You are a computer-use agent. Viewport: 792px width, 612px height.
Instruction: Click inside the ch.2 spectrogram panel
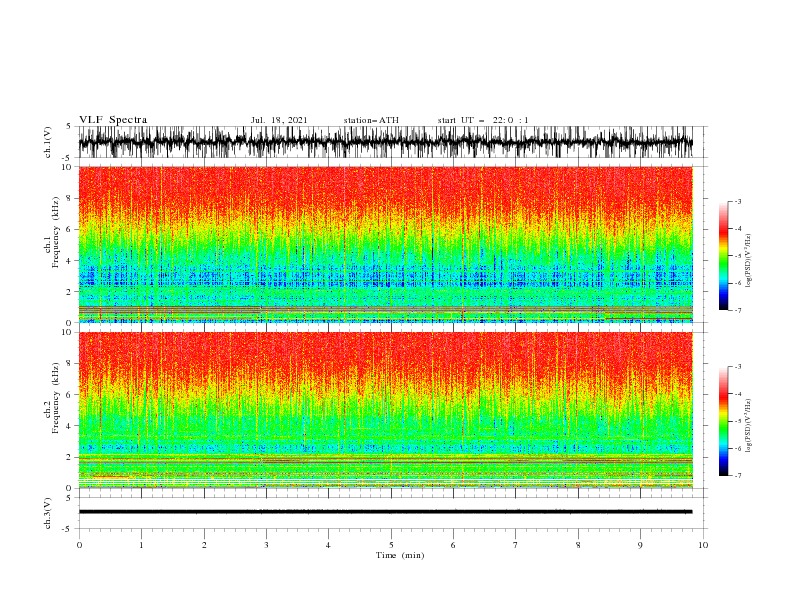(x=385, y=410)
